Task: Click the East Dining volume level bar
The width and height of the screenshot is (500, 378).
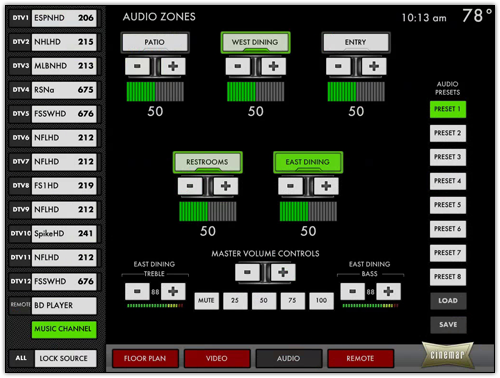Action: (308, 211)
